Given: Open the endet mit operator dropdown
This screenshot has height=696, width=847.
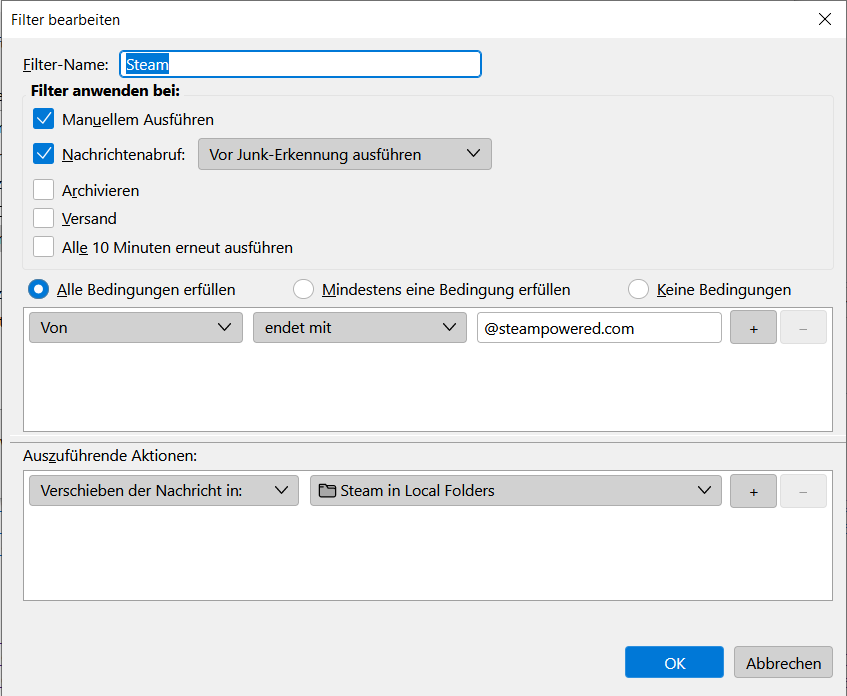Looking at the screenshot, I should (x=360, y=327).
